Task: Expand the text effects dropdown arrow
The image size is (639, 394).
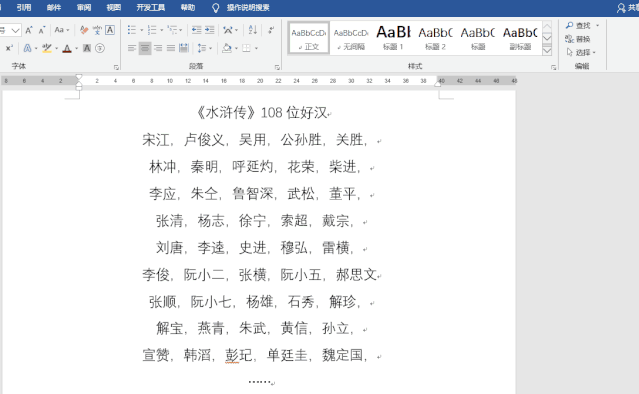Action: click(36, 49)
